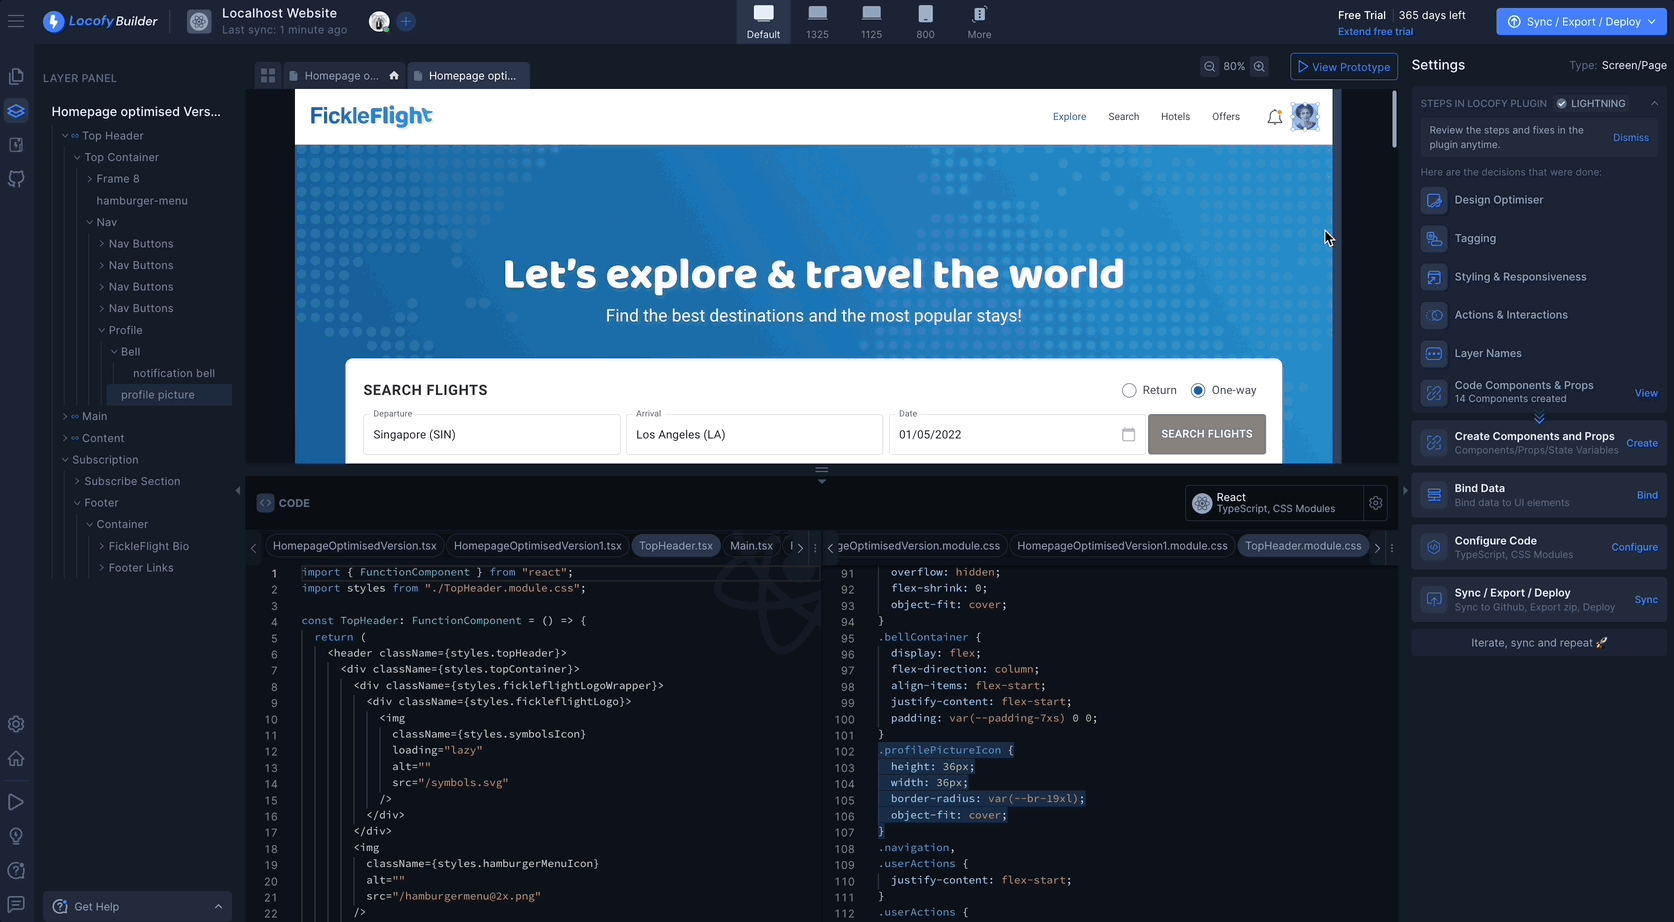
Task: Open settings gear in left sidebar
Action: [x=16, y=724]
